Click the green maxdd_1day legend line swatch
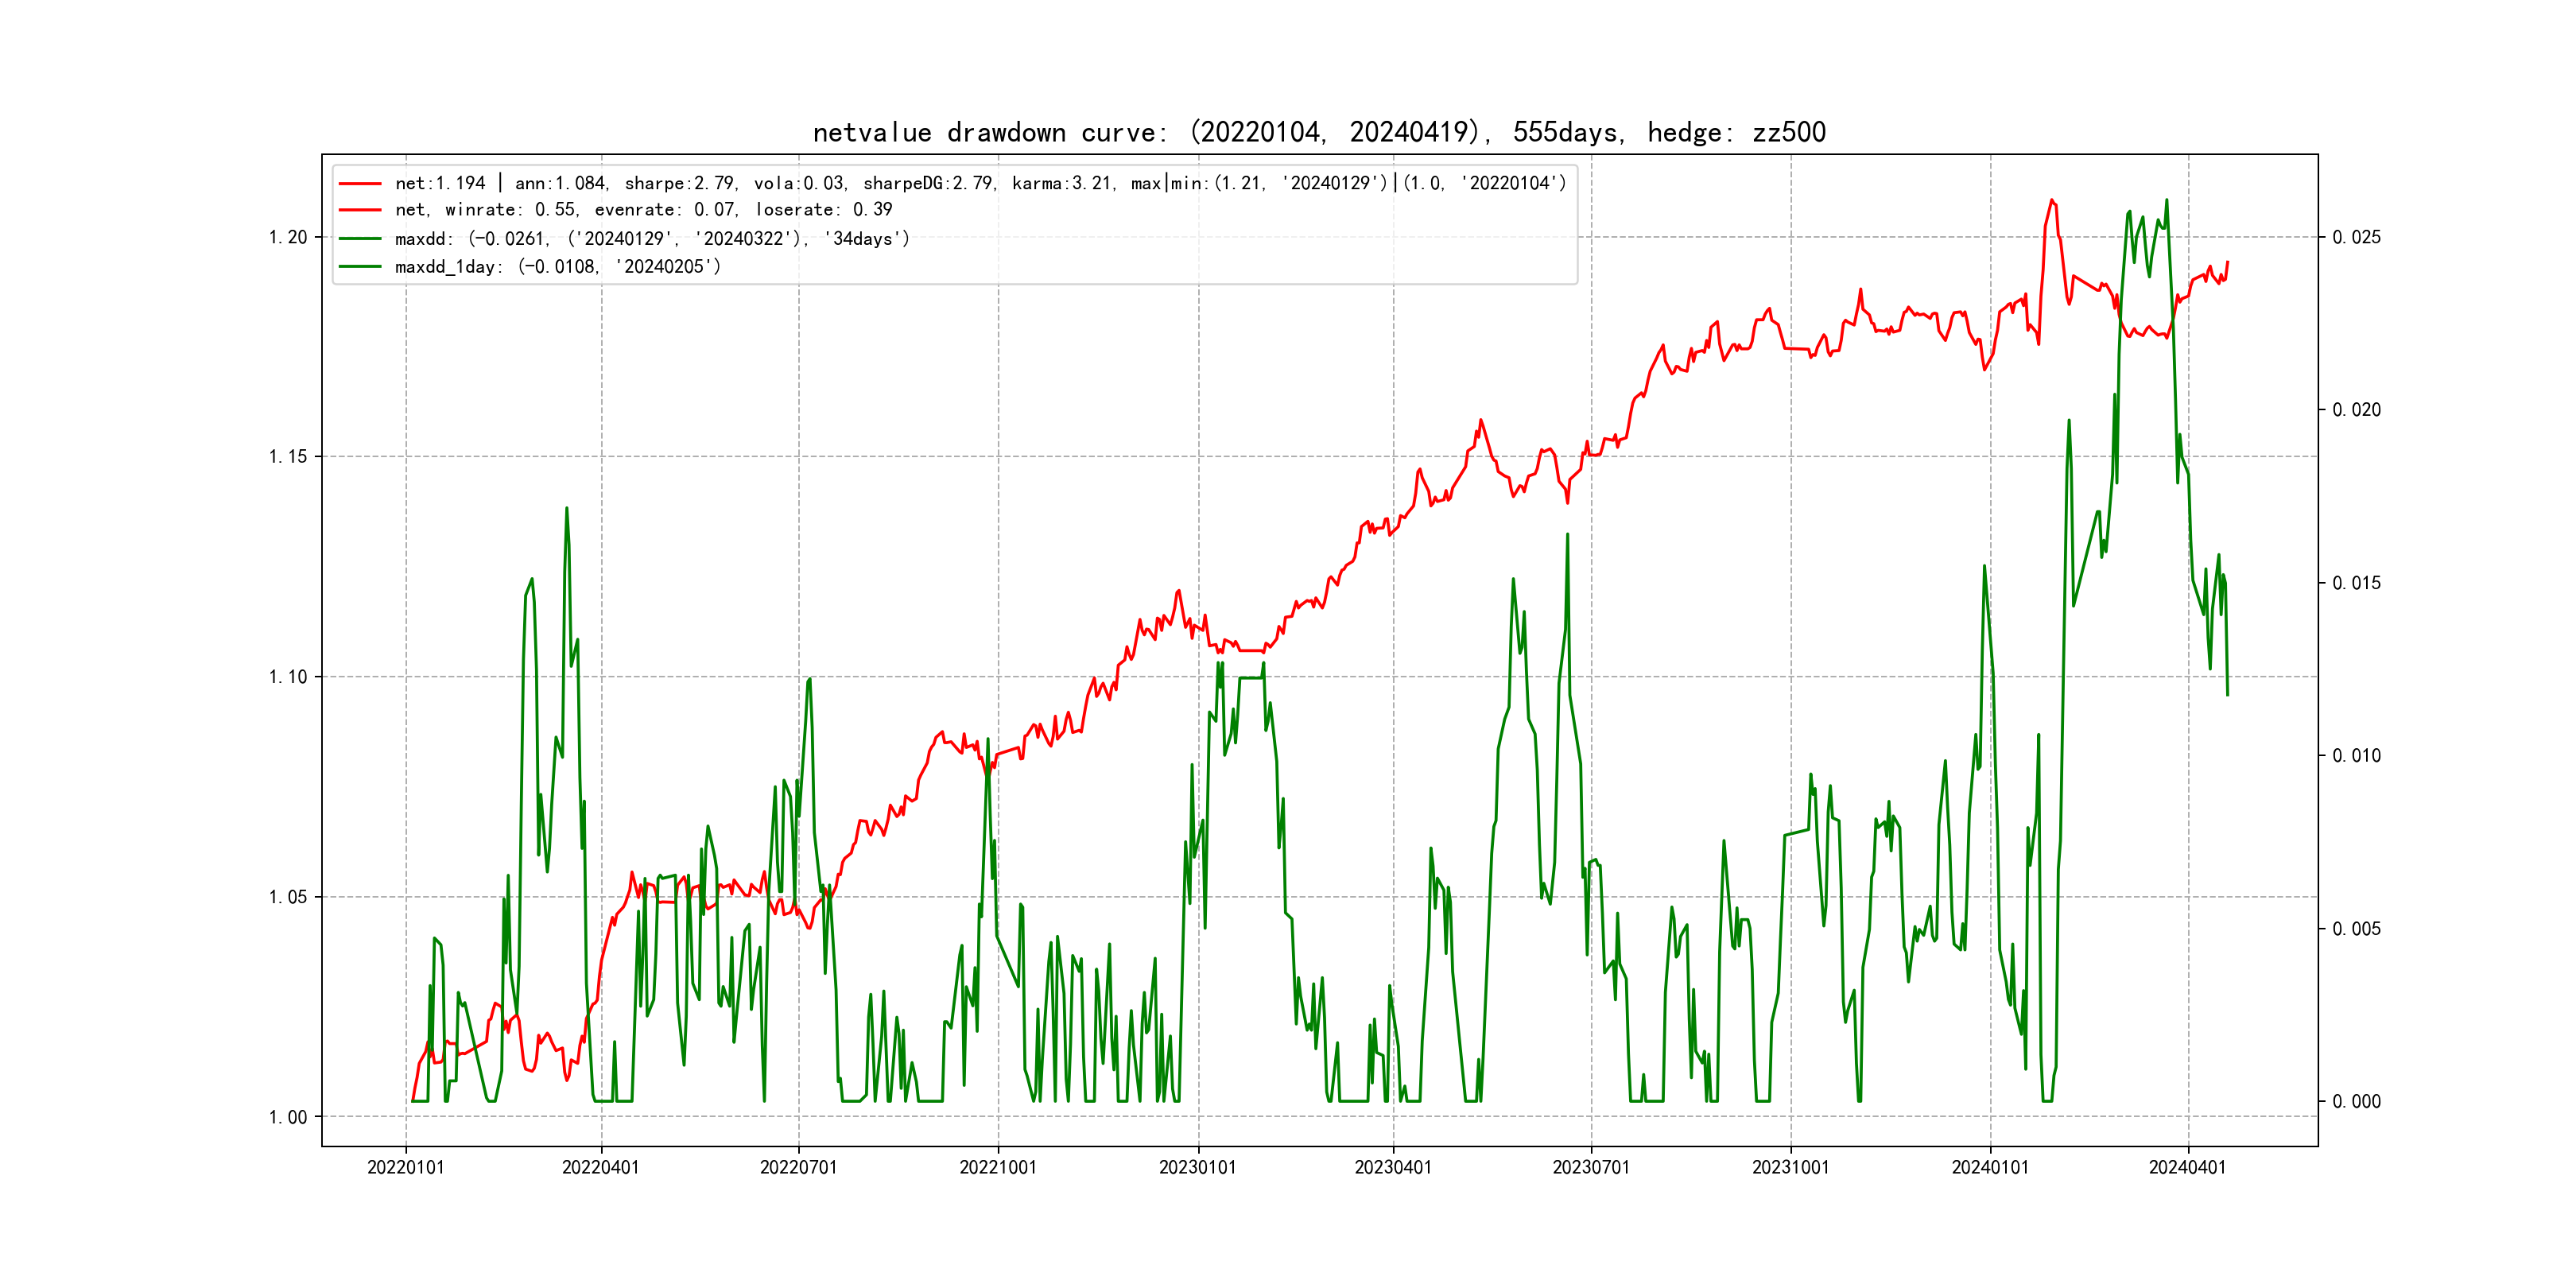Viewport: 2576px width, 1288px height. (x=360, y=267)
